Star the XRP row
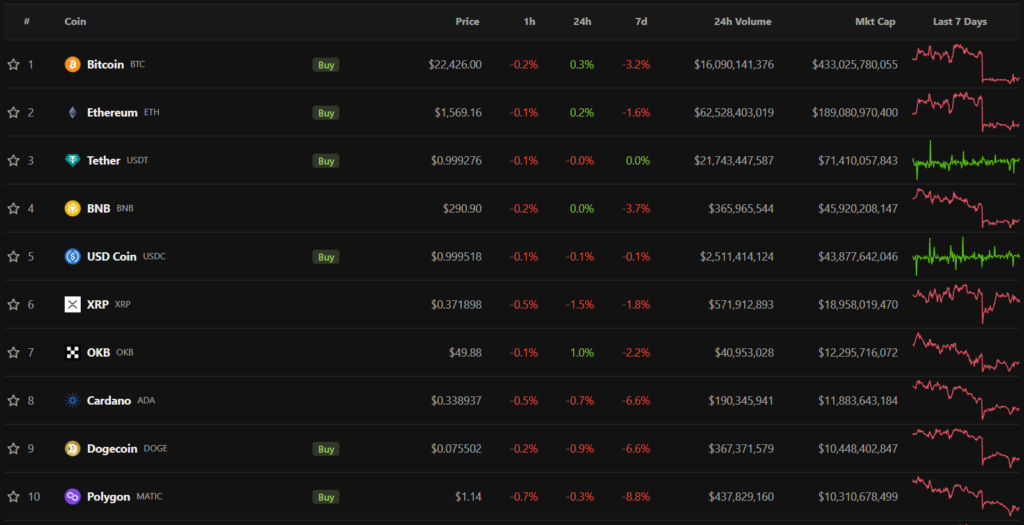The height and width of the screenshot is (525, 1024). [x=13, y=304]
